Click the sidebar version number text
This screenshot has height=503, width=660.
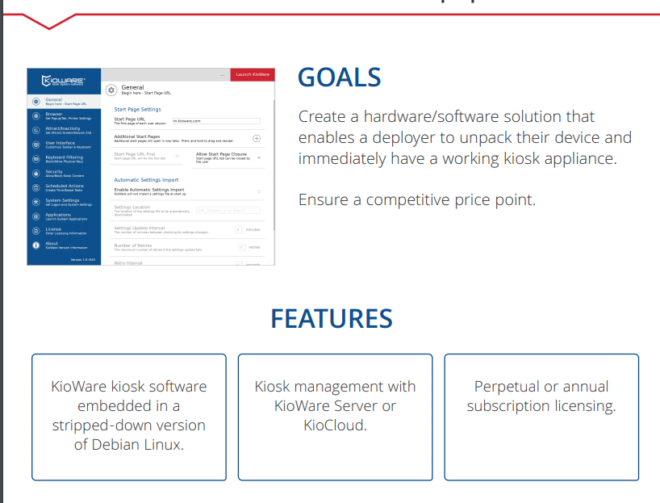point(83,260)
